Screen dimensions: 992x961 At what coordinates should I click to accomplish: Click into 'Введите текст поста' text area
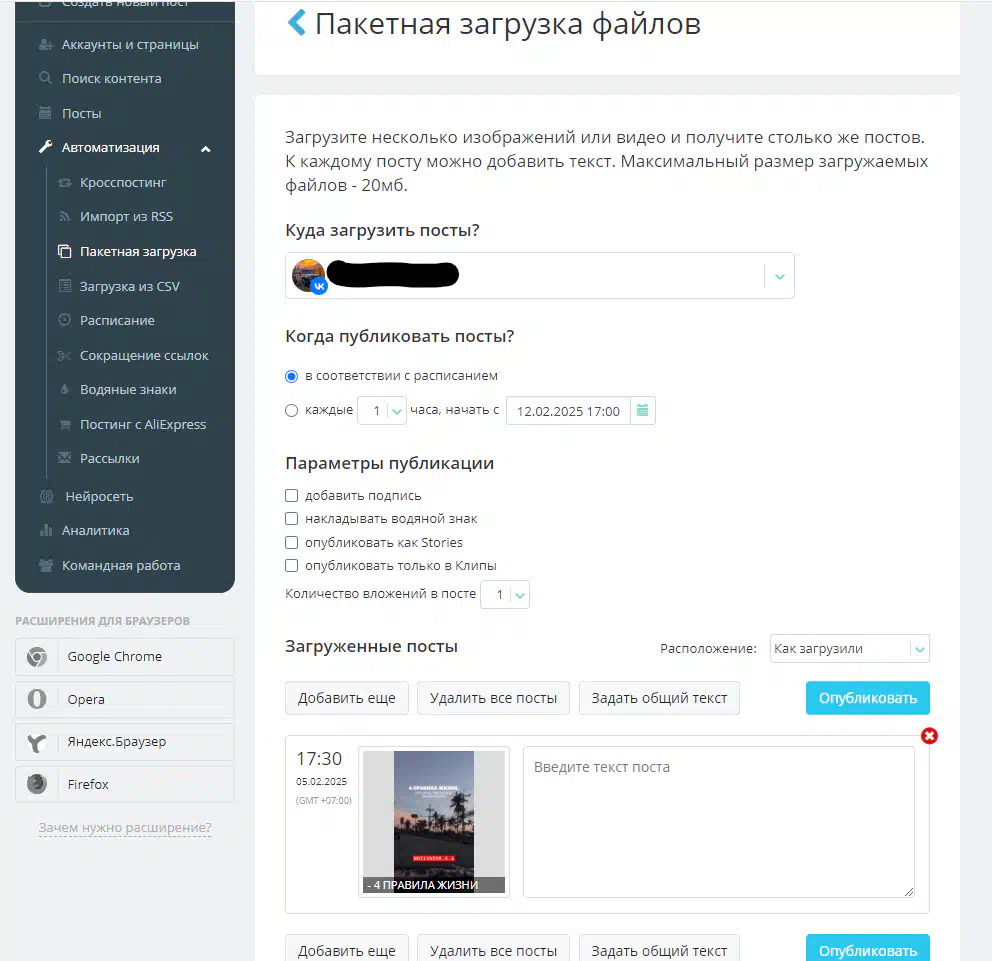point(718,822)
